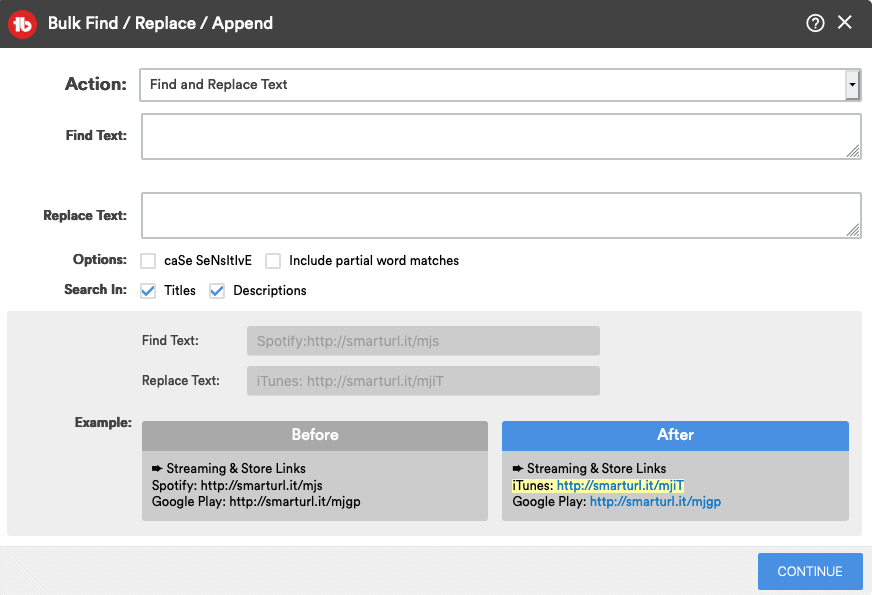Enable Include partial word matches option

tap(272, 261)
